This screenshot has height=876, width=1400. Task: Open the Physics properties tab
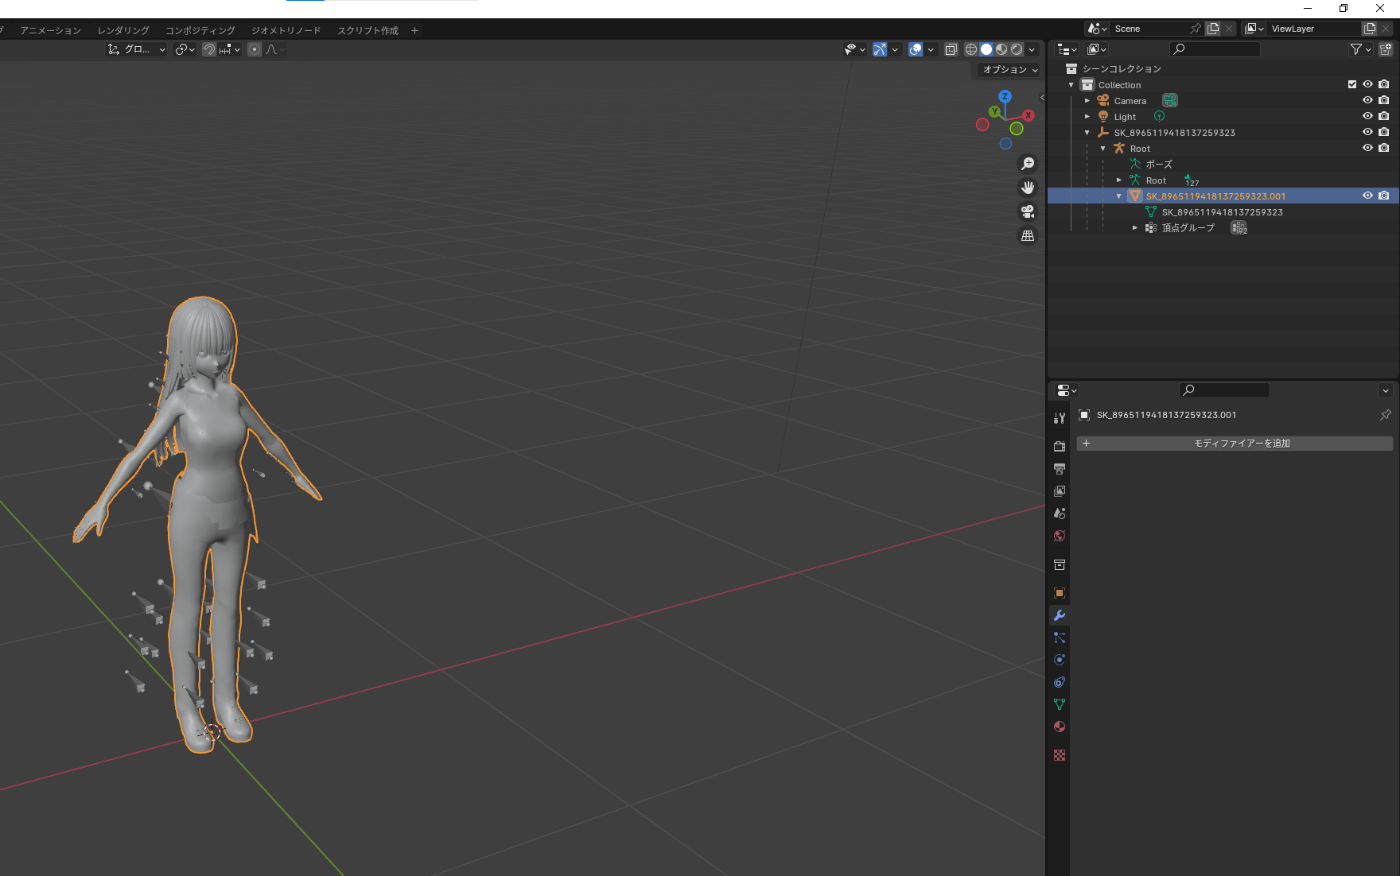coord(1059,660)
